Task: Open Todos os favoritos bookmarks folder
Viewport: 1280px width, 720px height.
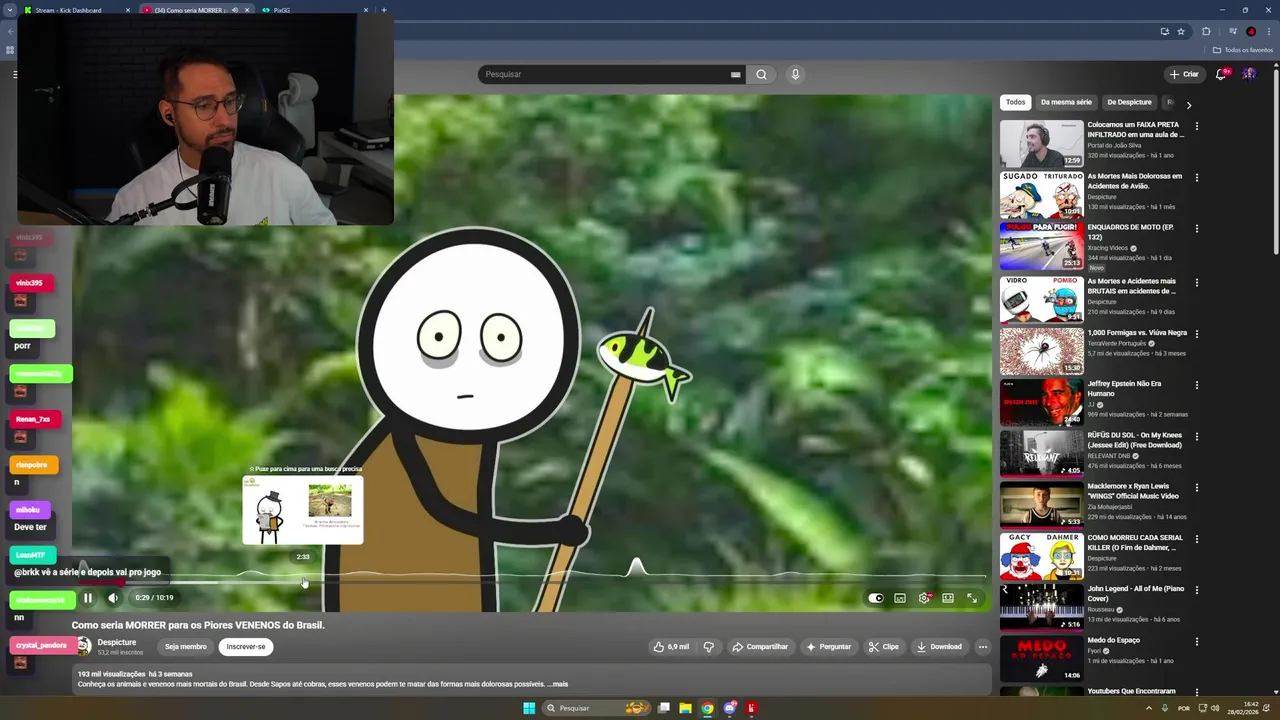Action: point(1243,50)
